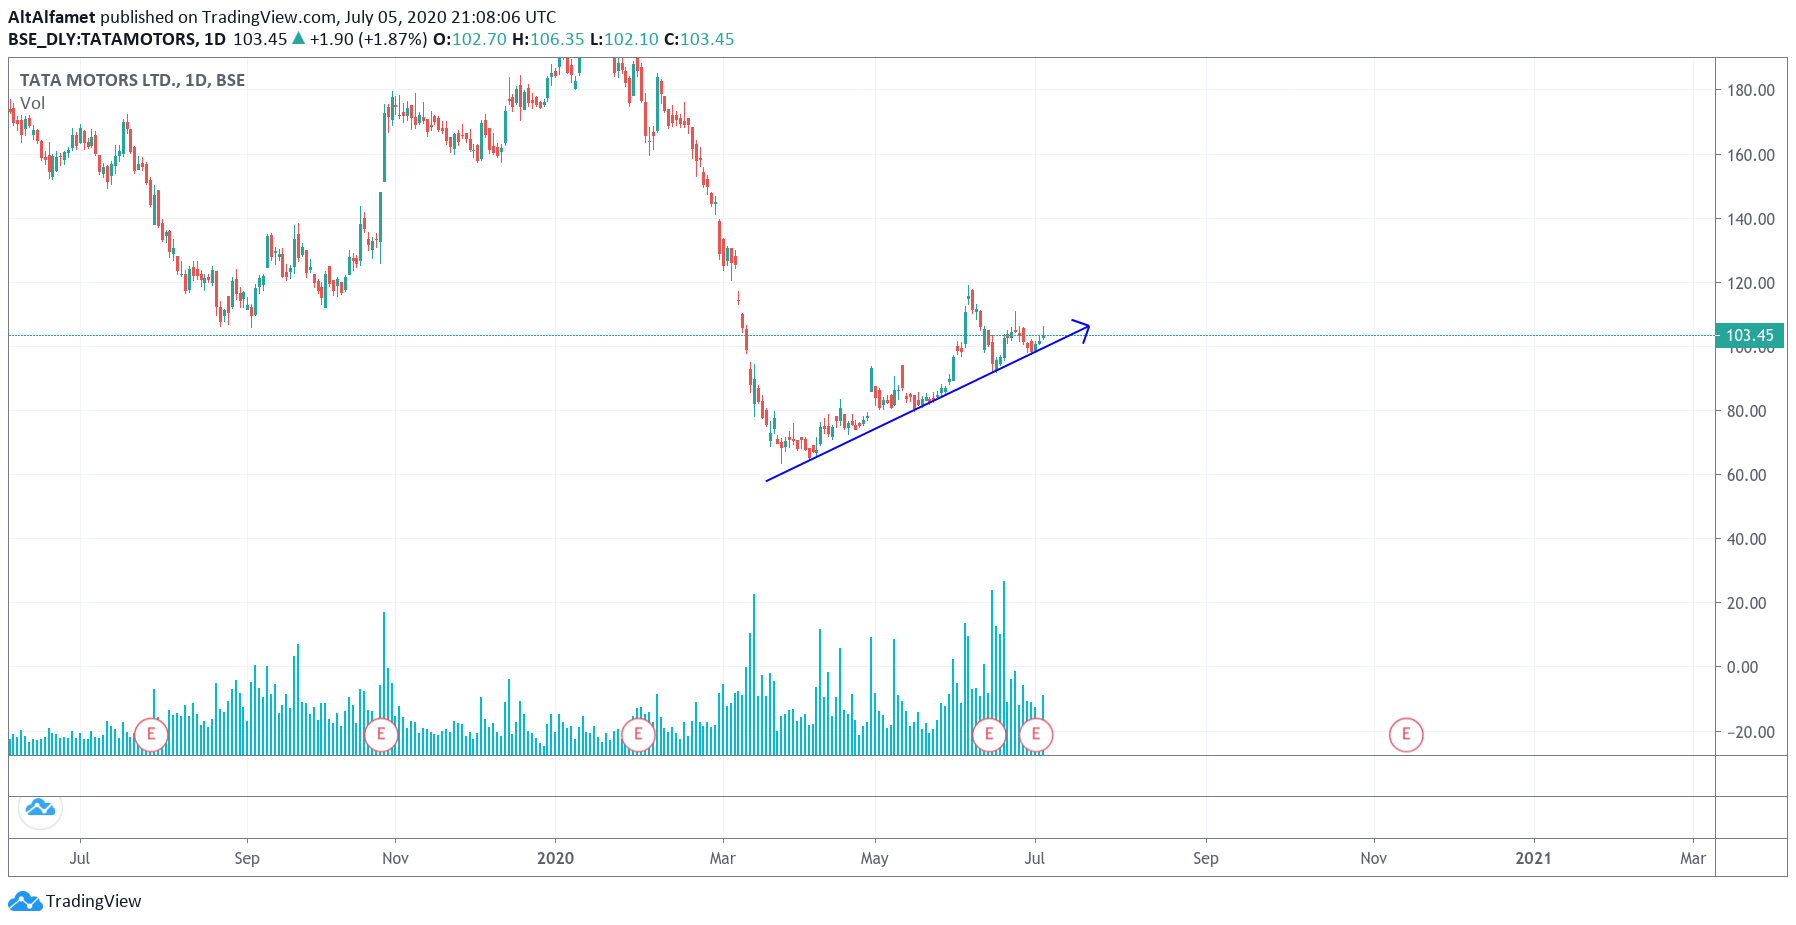Click the 0.00 price axis label
Viewport: 1796px width, 925px height.
pos(1743,667)
